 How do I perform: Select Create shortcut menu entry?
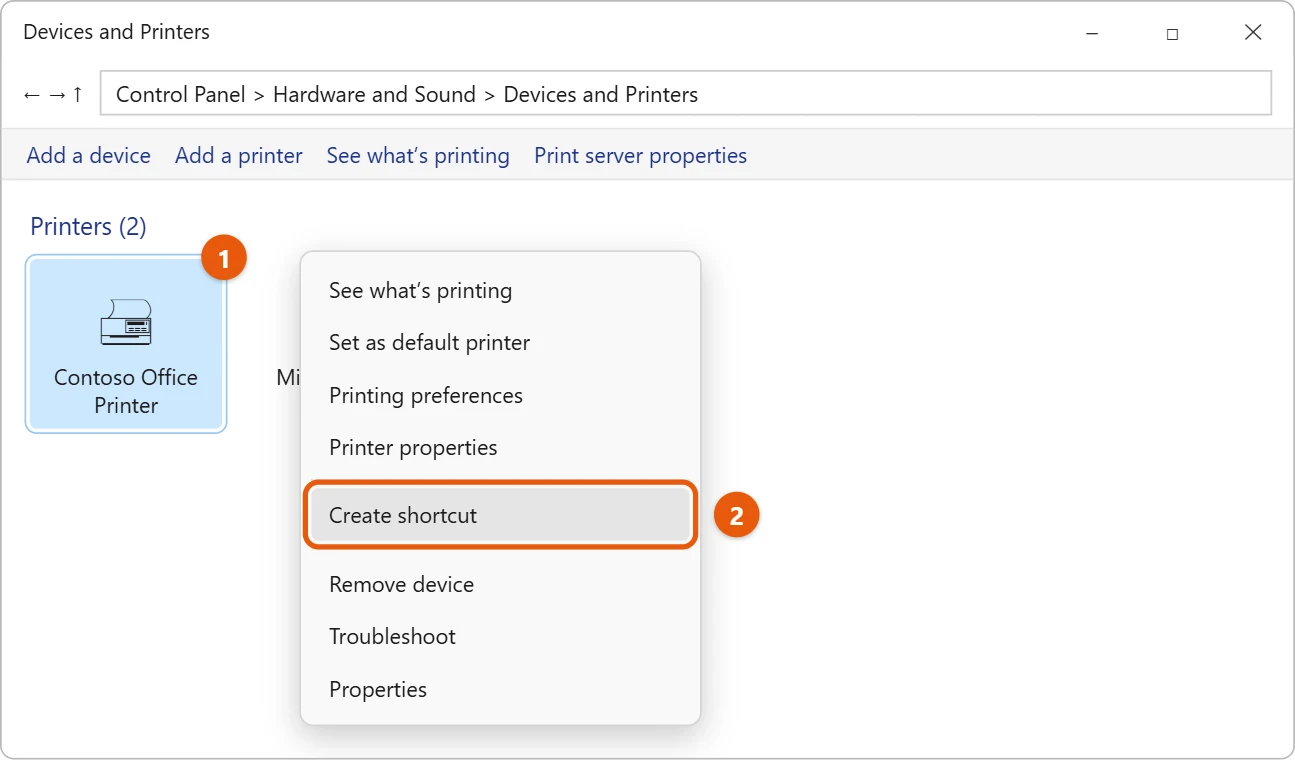(500, 516)
